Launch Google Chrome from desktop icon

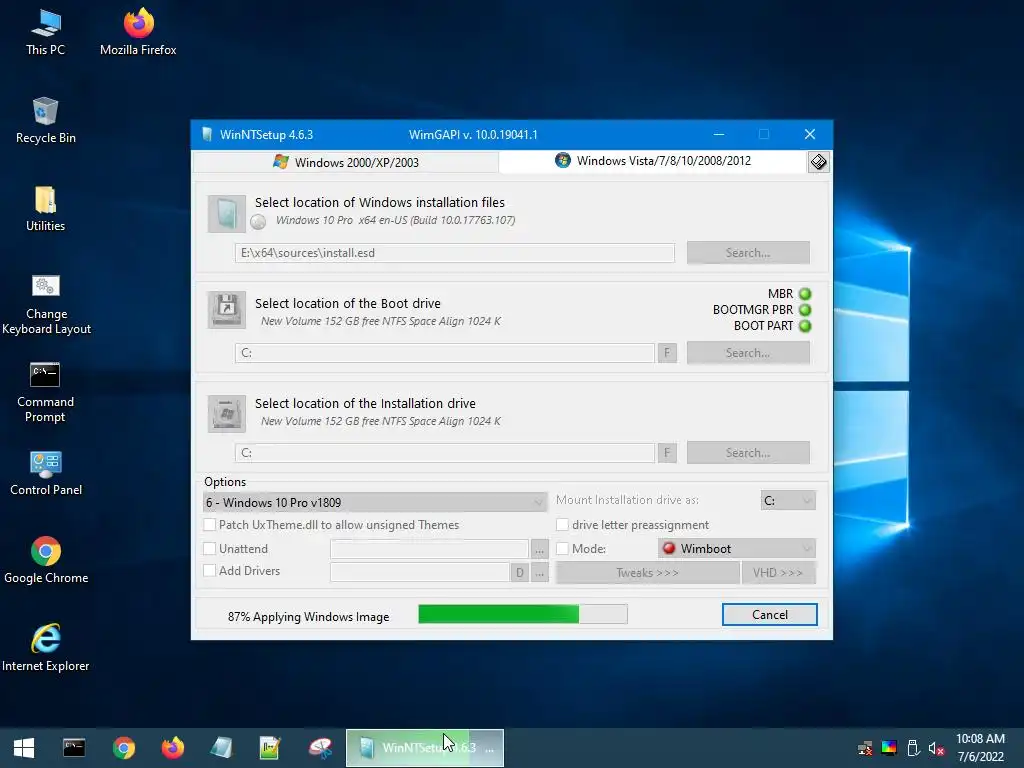pyautogui.click(x=46, y=560)
